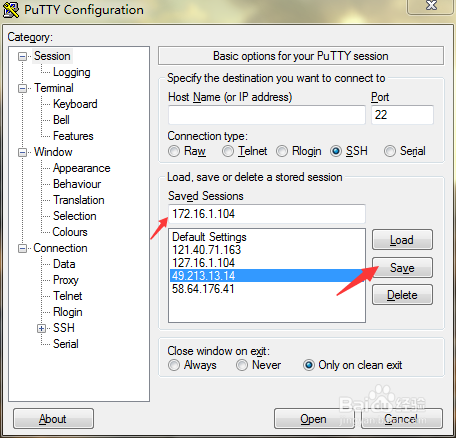Viewport: 456px width, 438px height.
Task: Click the PuTTY icon in the title bar
Action: [x=11, y=10]
